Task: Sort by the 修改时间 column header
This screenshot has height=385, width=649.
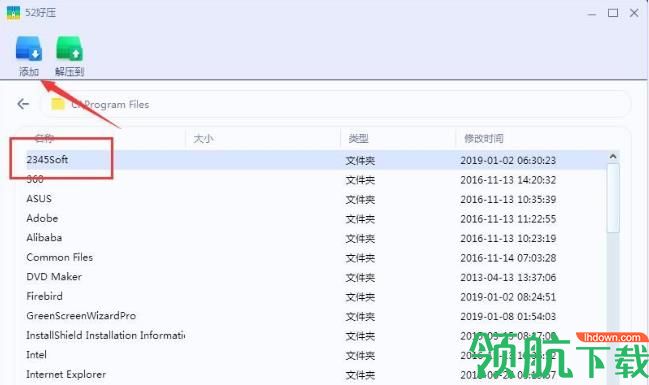Action: point(483,138)
